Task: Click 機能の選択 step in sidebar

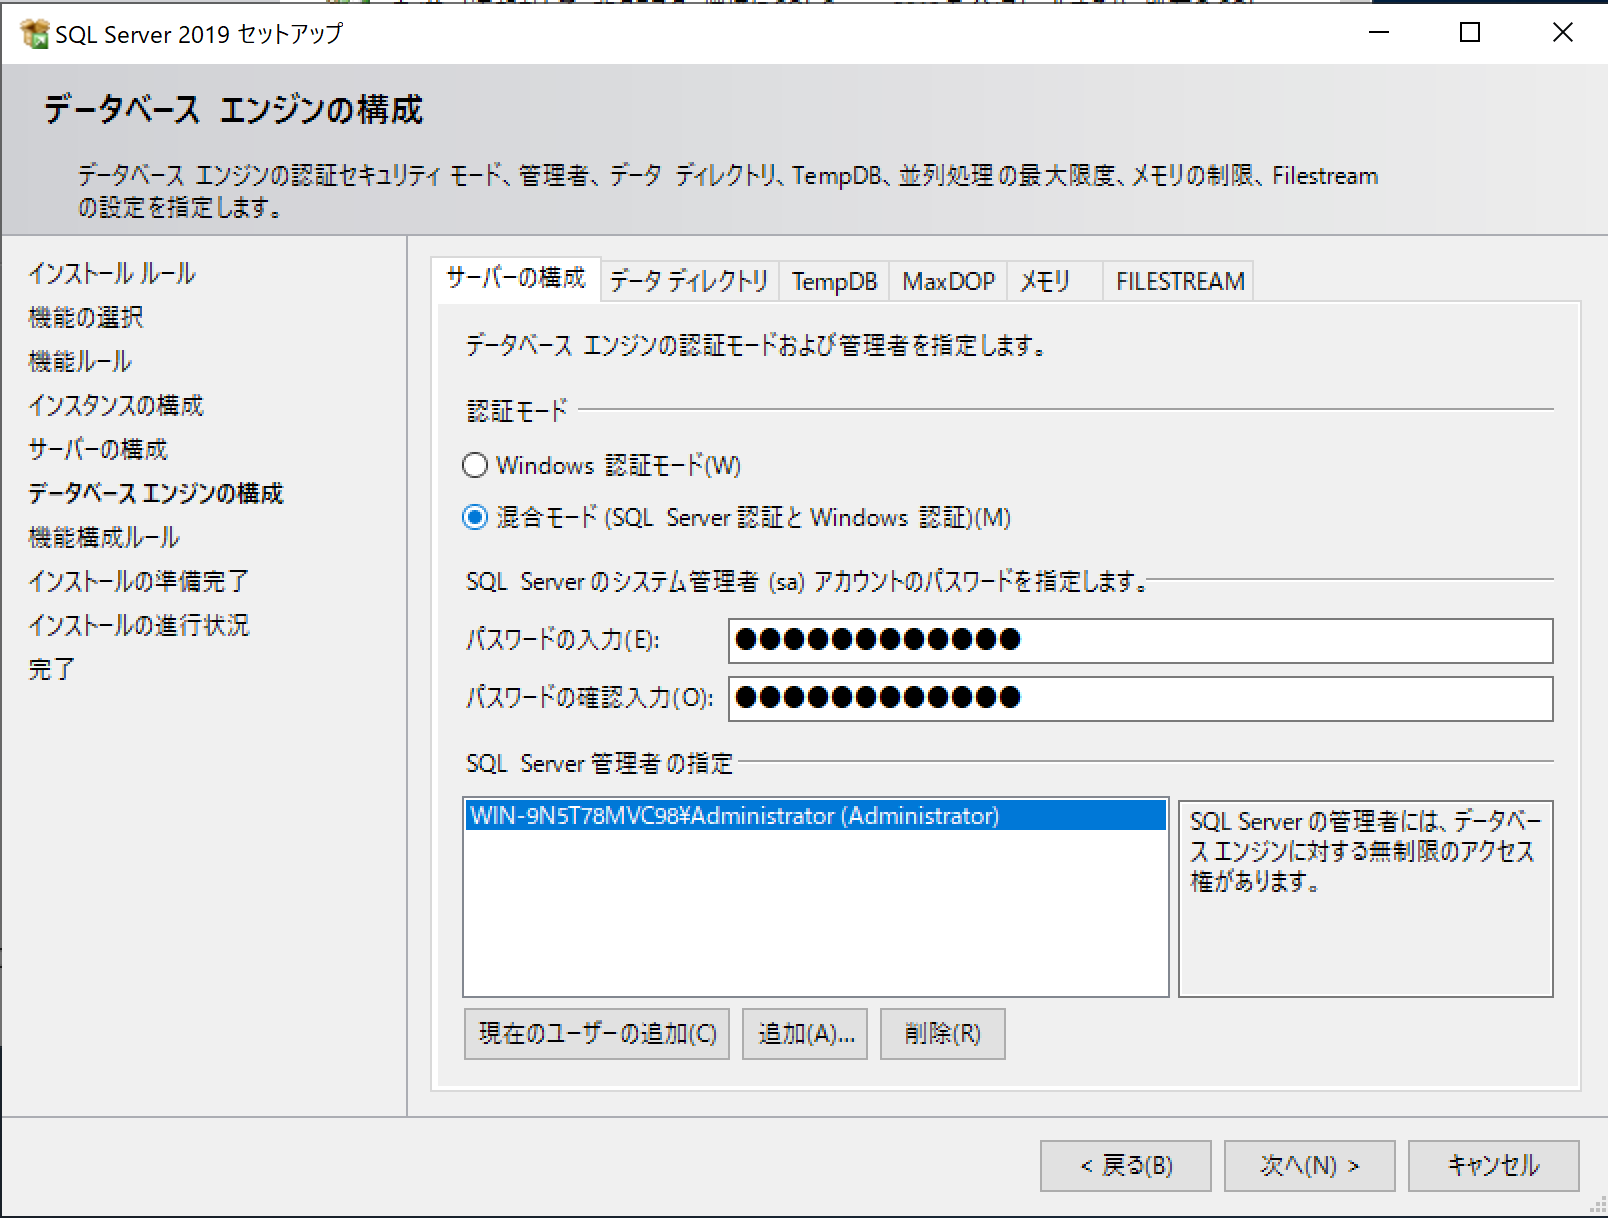Action: [86, 317]
